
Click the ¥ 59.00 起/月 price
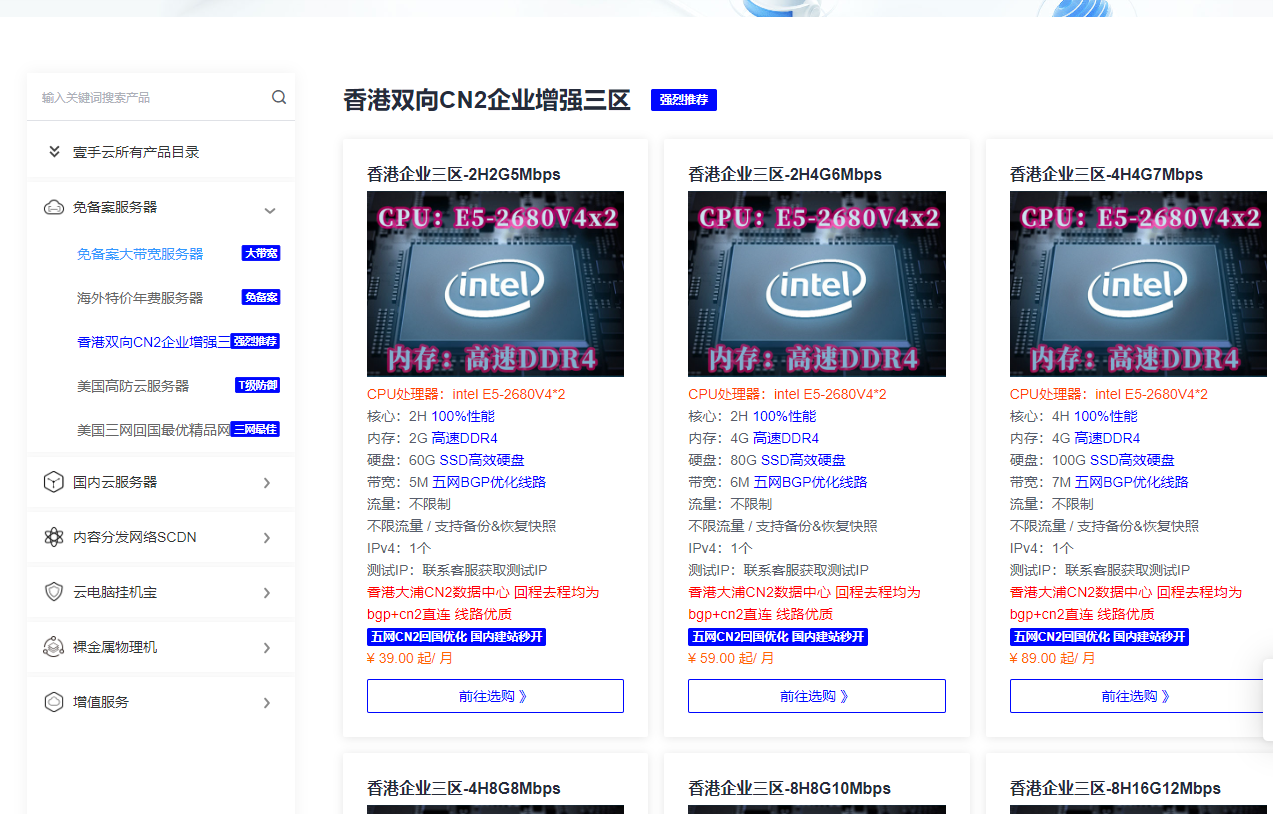(731, 658)
